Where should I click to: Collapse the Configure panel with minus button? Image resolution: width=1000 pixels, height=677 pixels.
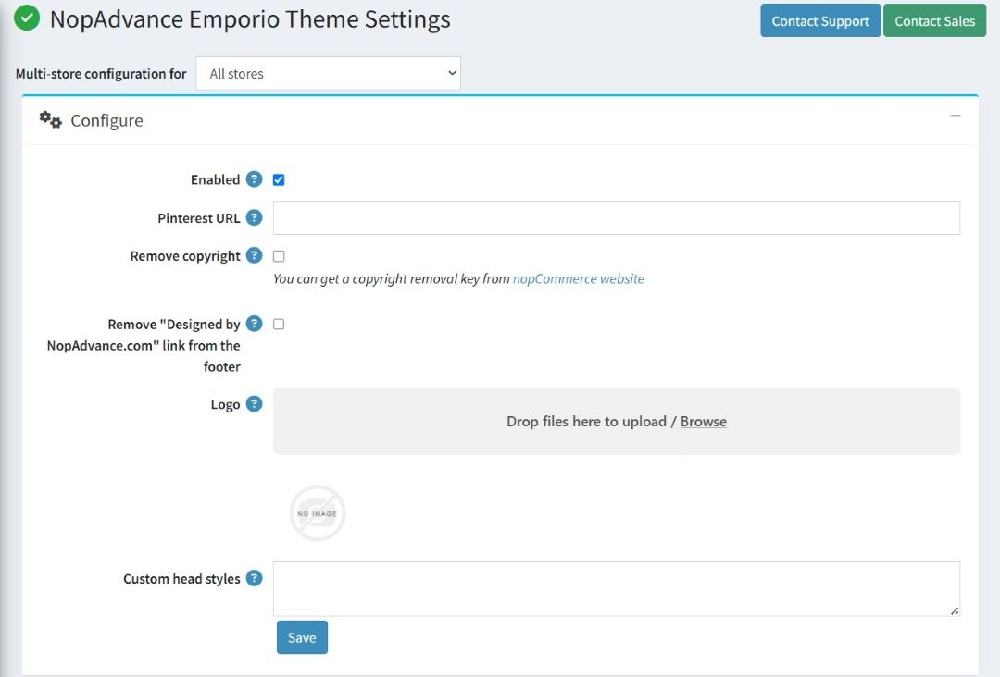955,116
